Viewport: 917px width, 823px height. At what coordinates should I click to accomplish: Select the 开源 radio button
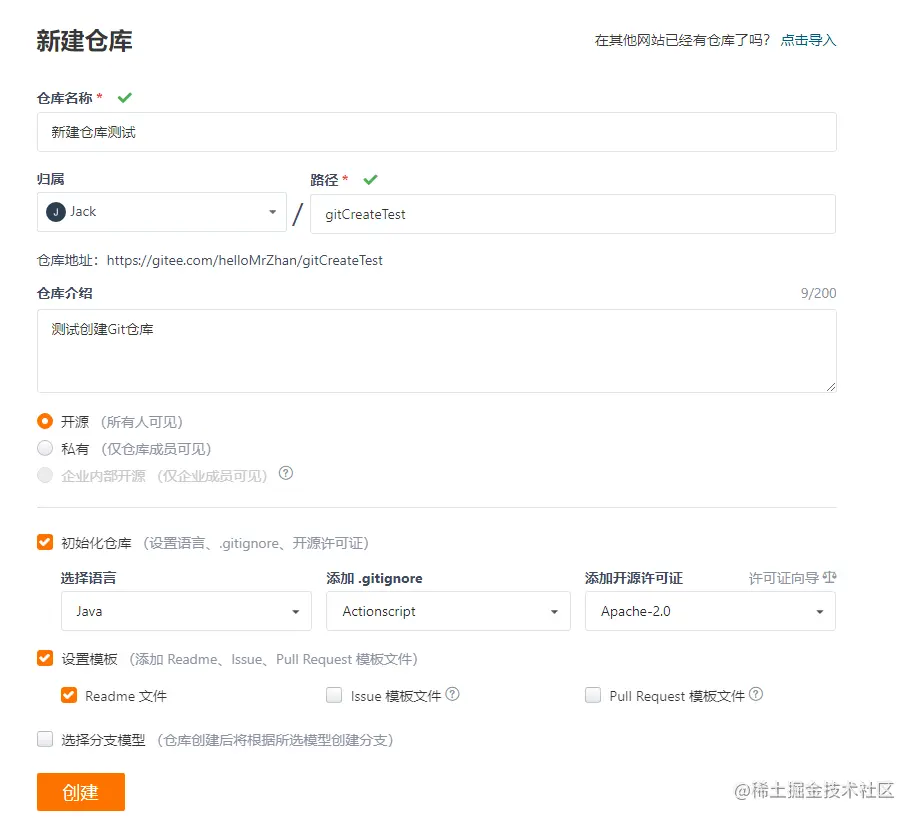pos(45,421)
